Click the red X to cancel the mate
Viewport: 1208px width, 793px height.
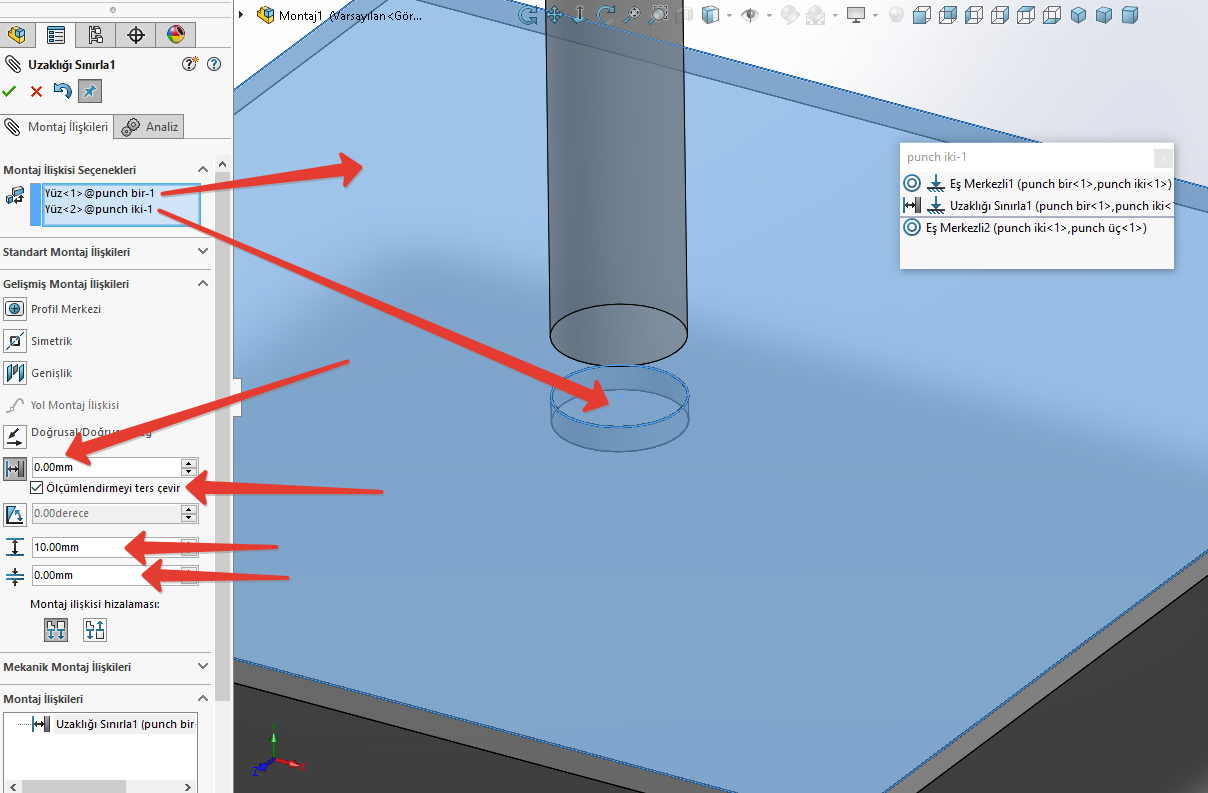click(35, 91)
